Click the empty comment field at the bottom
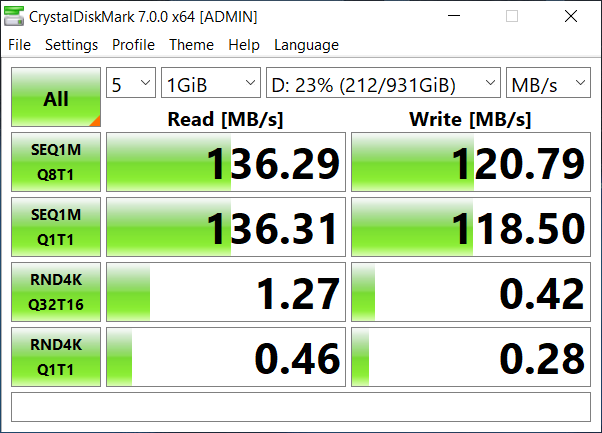Viewport: 602px width, 433px height. [x=301, y=407]
